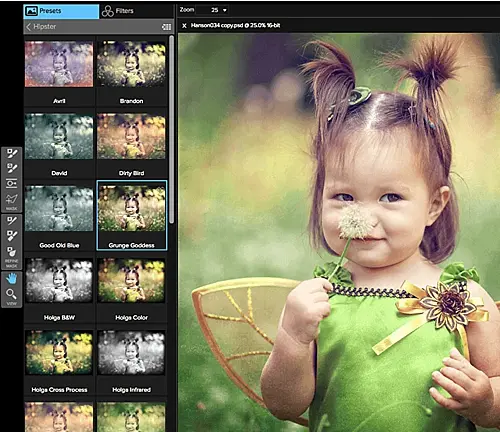
Task: Click the Avril preset label
Action: (59, 101)
